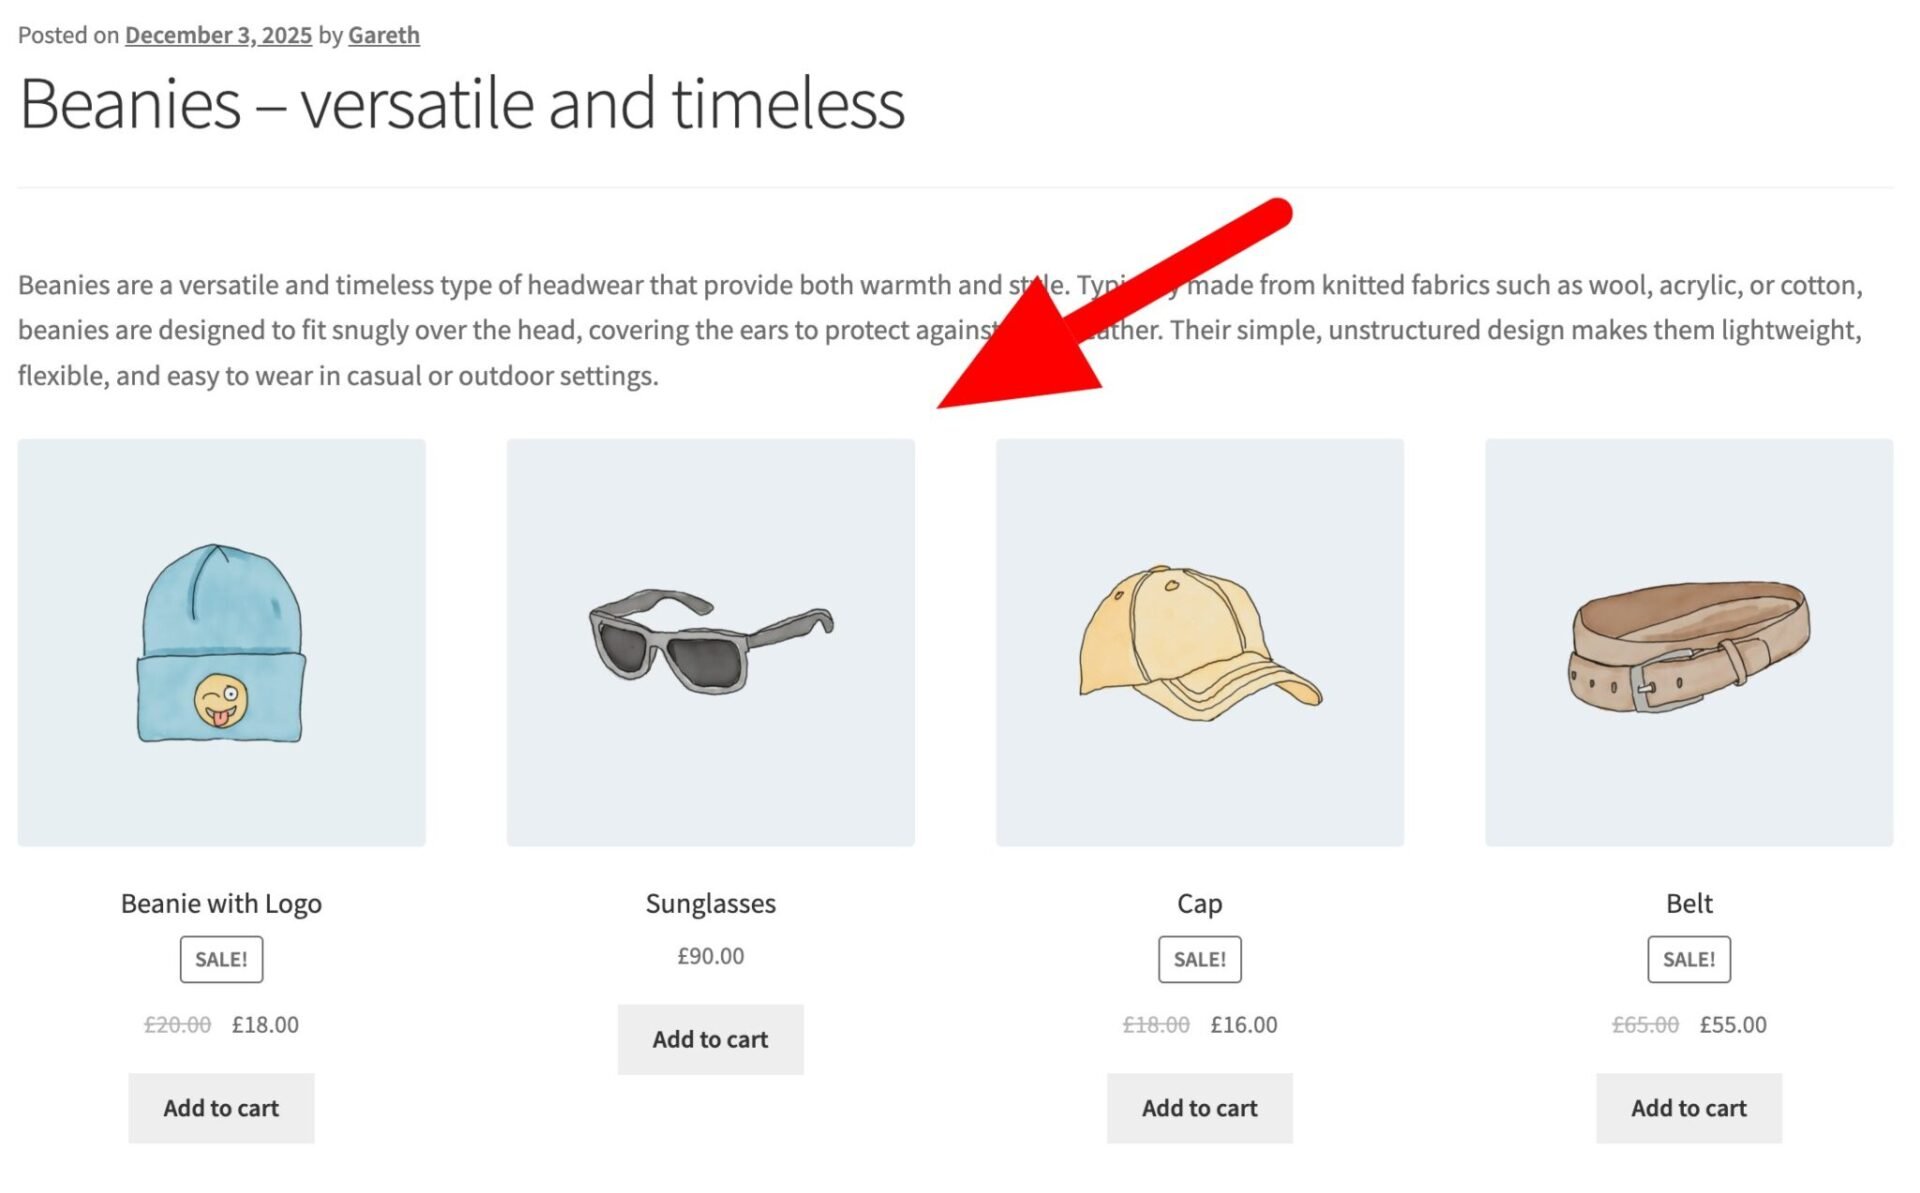1920x1193 pixels.
Task: Open the December 3, 2025 post date link
Action: 218,35
